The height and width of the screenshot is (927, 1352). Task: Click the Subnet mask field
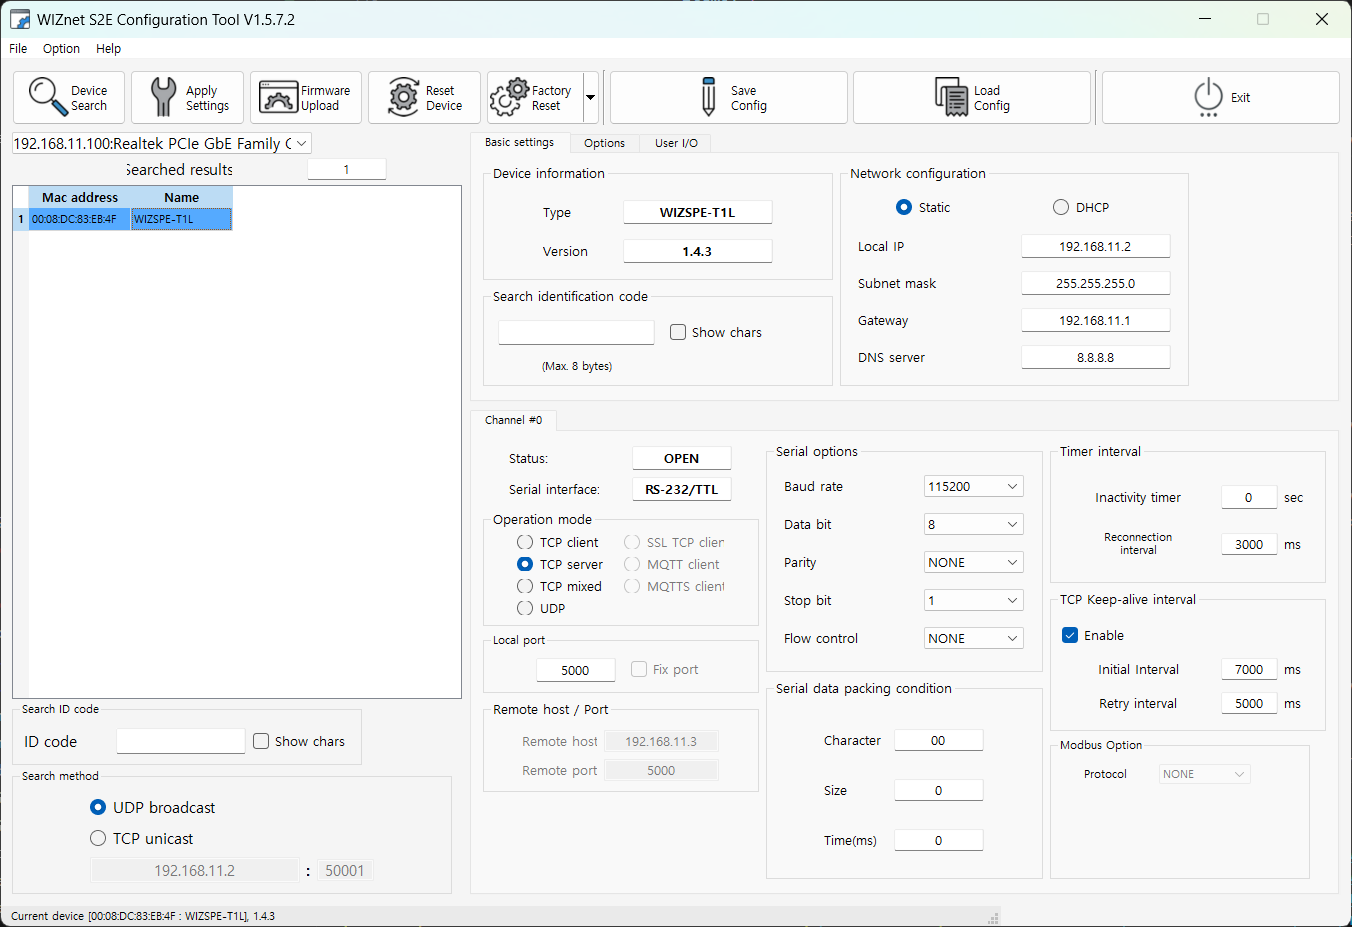coord(1095,283)
